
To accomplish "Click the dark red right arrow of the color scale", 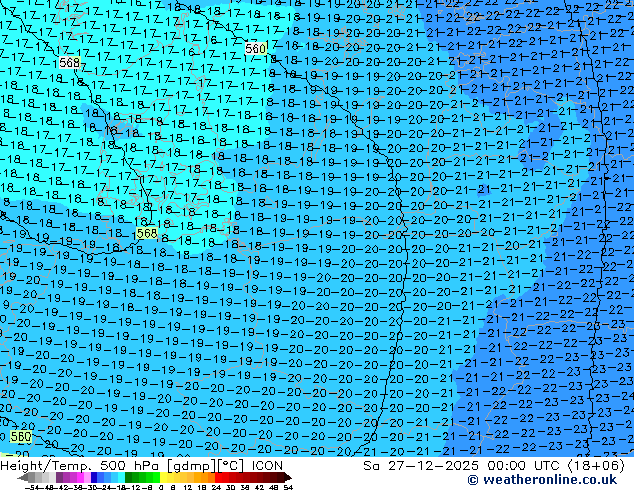I will [x=288, y=478].
